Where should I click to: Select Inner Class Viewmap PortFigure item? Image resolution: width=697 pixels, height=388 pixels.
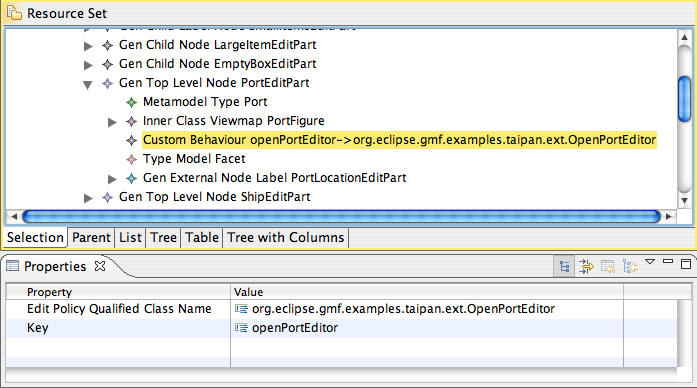[234, 121]
